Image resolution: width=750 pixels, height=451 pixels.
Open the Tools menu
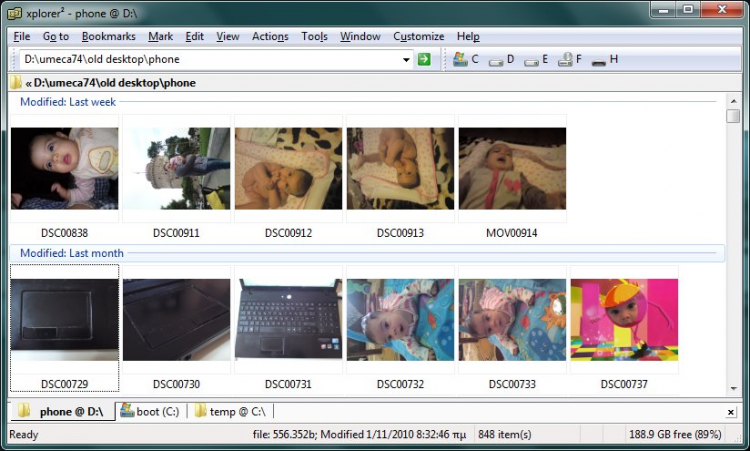tap(314, 36)
